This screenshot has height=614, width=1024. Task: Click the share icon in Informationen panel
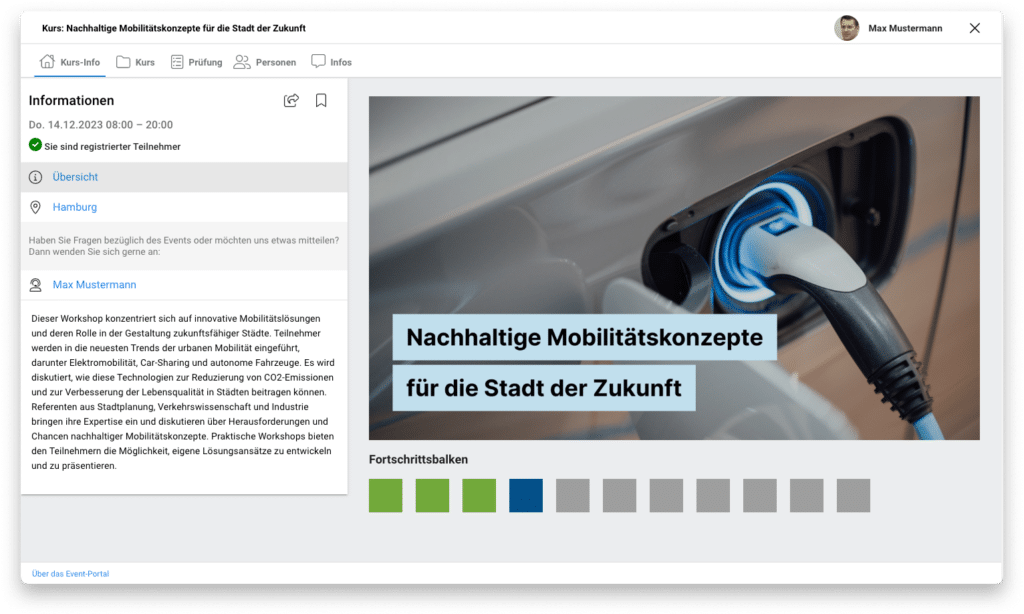point(291,100)
